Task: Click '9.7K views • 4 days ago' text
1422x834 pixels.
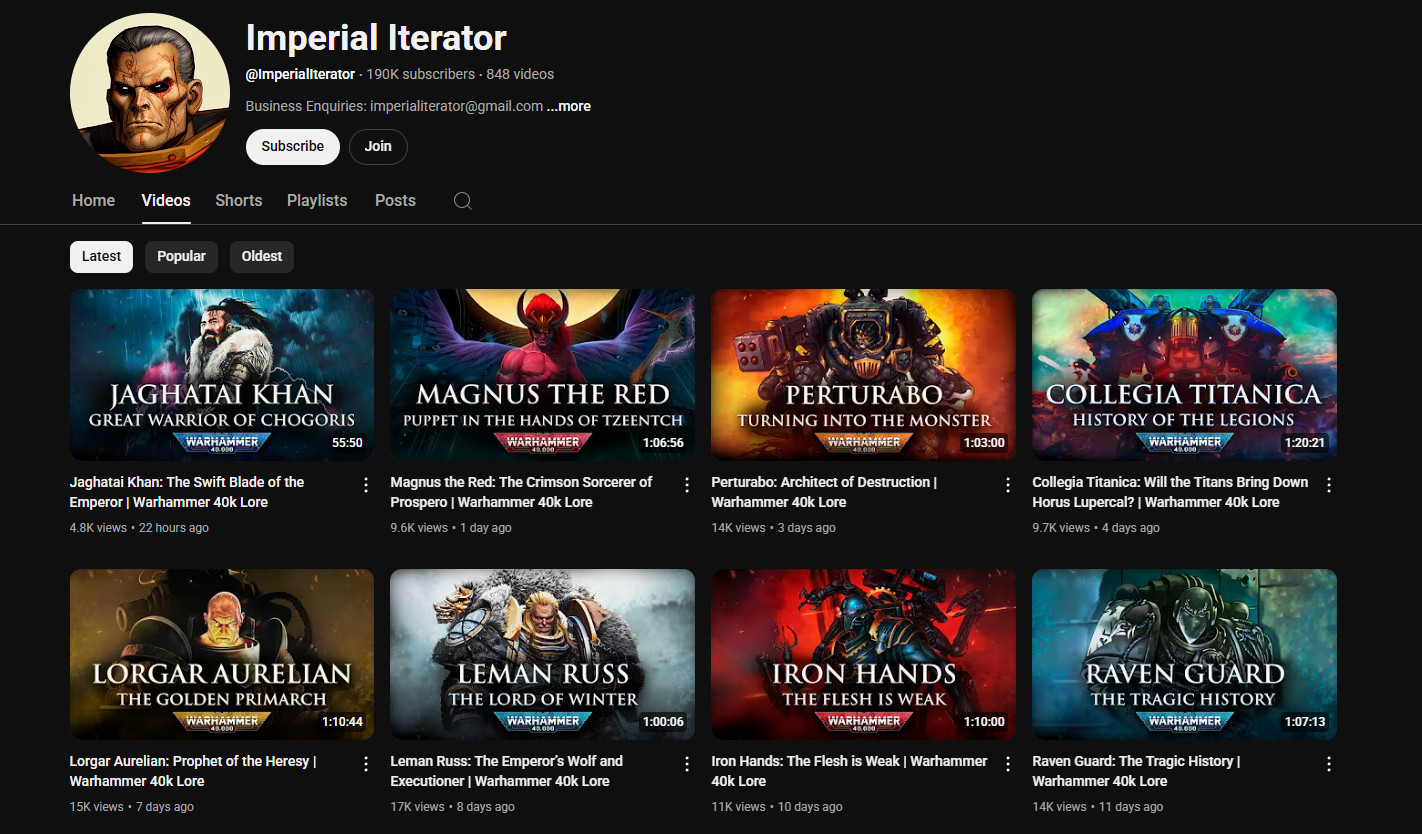Action: pos(1096,528)
